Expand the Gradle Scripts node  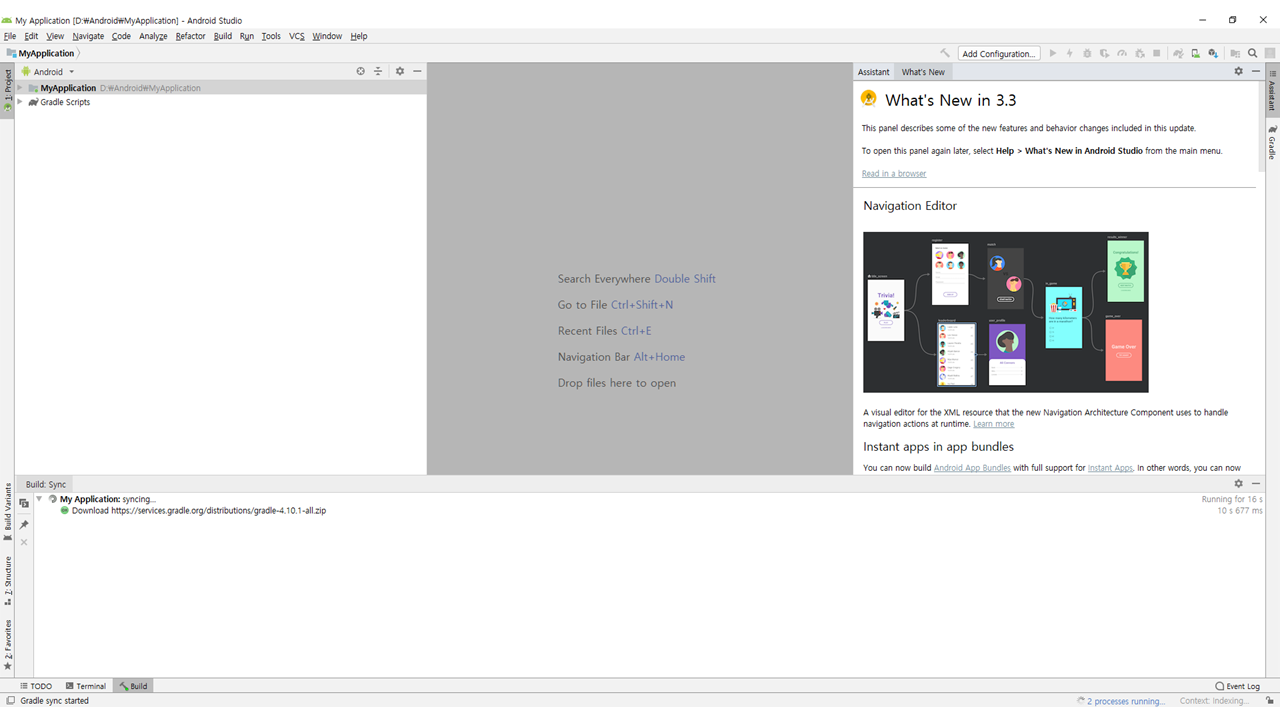click(x=20, y=102)
